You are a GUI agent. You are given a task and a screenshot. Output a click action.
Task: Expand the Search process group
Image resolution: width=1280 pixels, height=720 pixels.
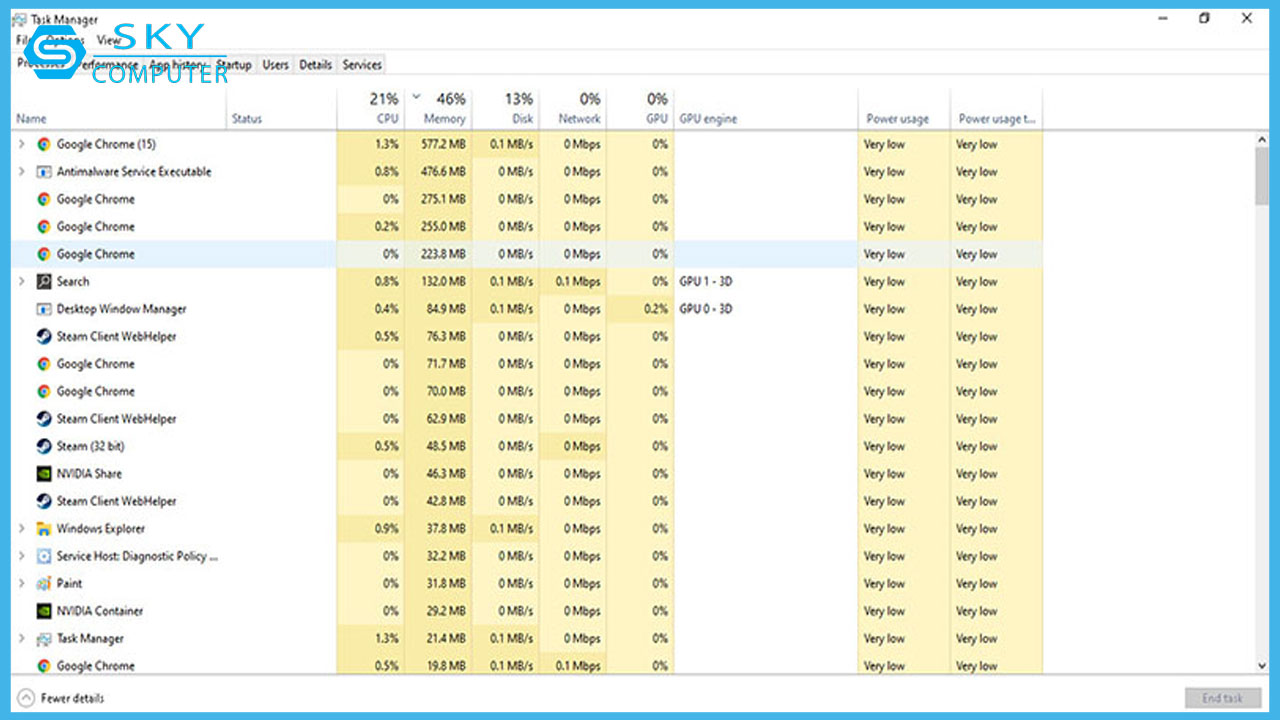click(22, 281)
